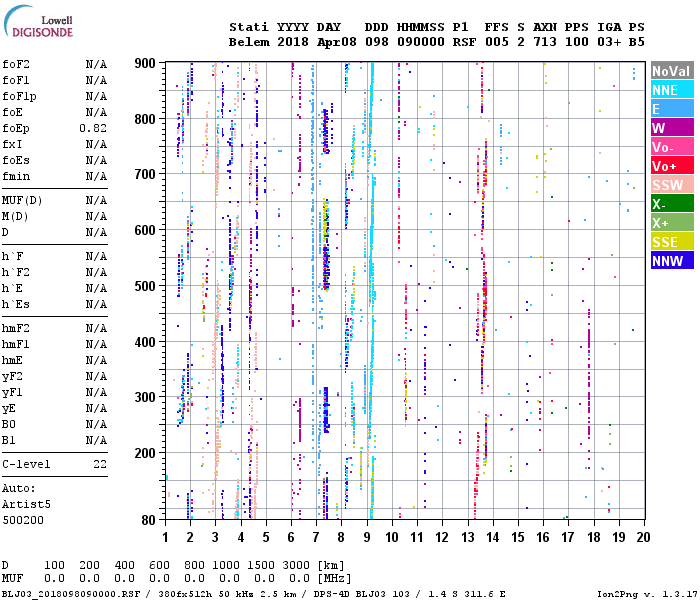
Task: Select the SSE yellow legend swatch
Action: click(672, 242)
